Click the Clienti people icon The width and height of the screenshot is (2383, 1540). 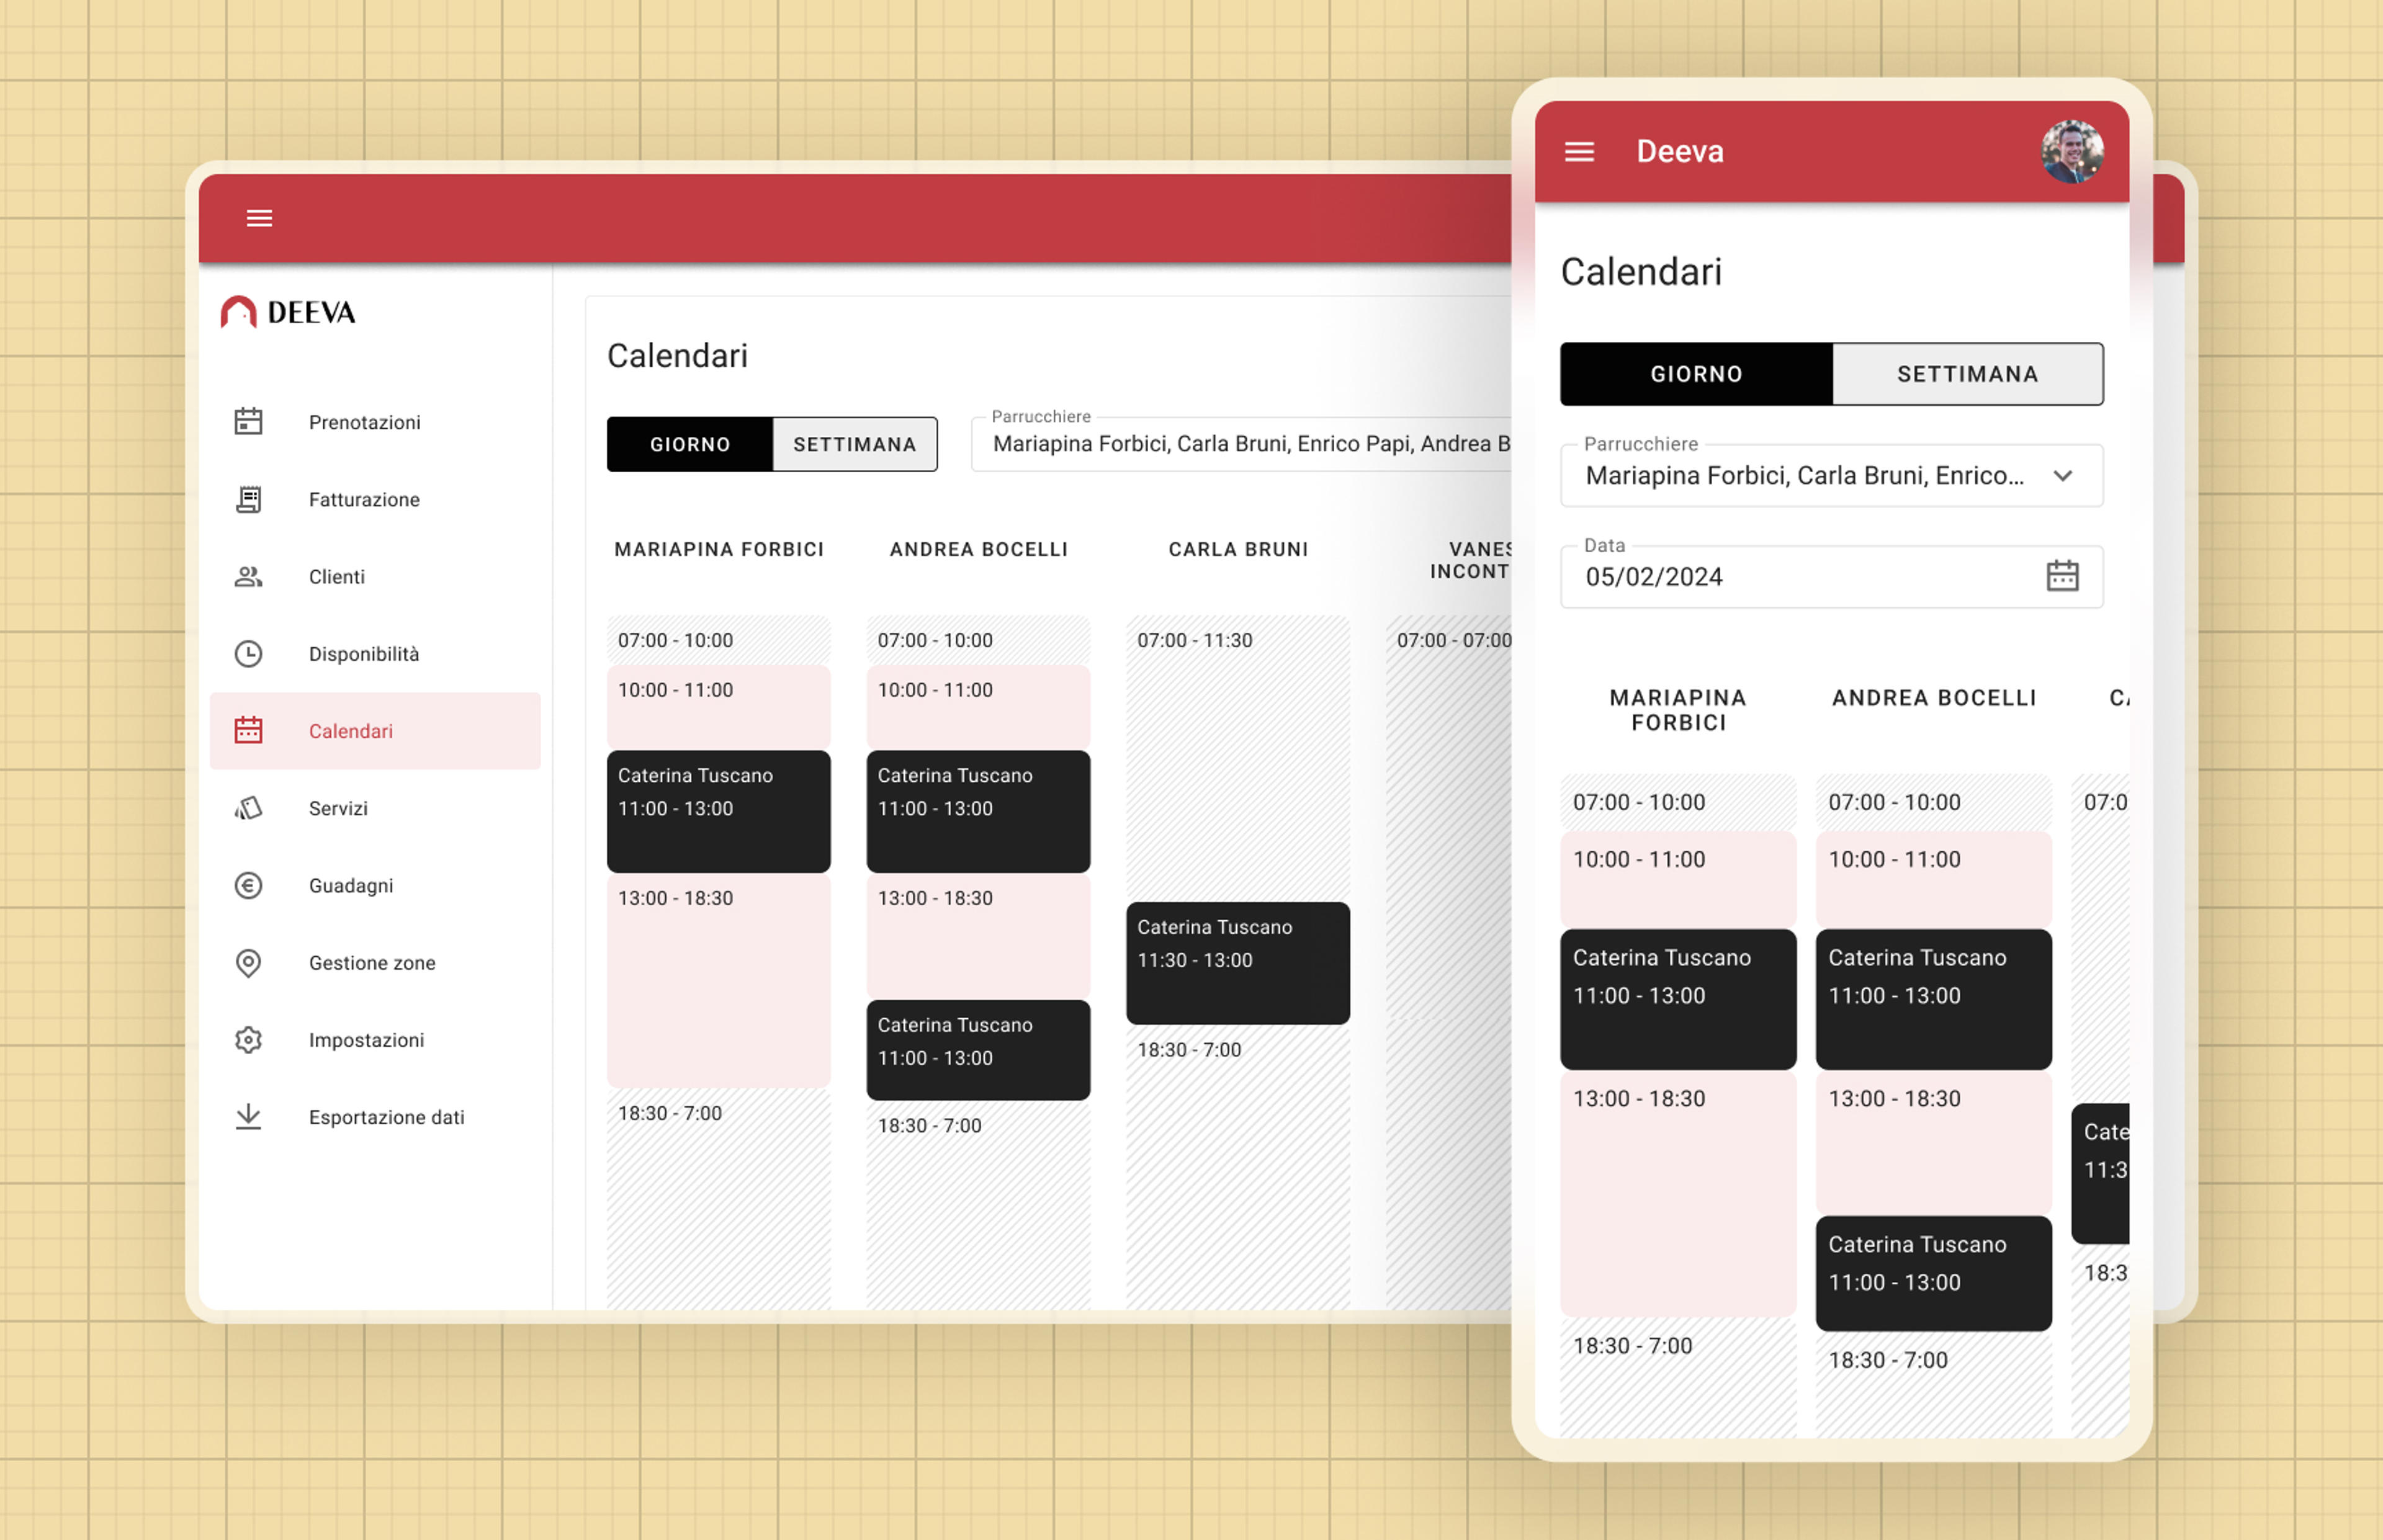(x=248, y=576)
